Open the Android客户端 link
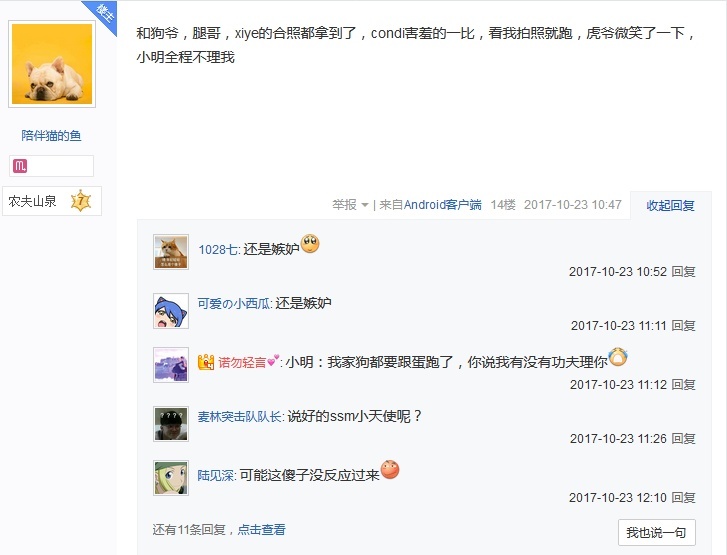Image resolution: width=727 pixels, height=555 pixels. point(442,204)
